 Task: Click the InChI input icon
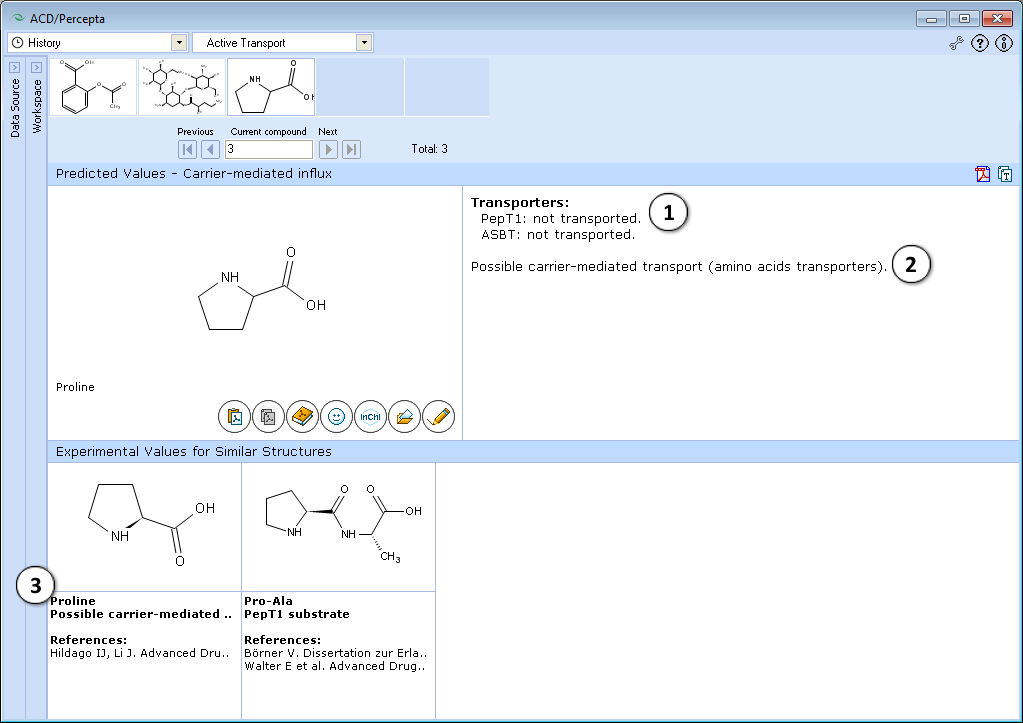pyautogui.click(x=370, y=416)
